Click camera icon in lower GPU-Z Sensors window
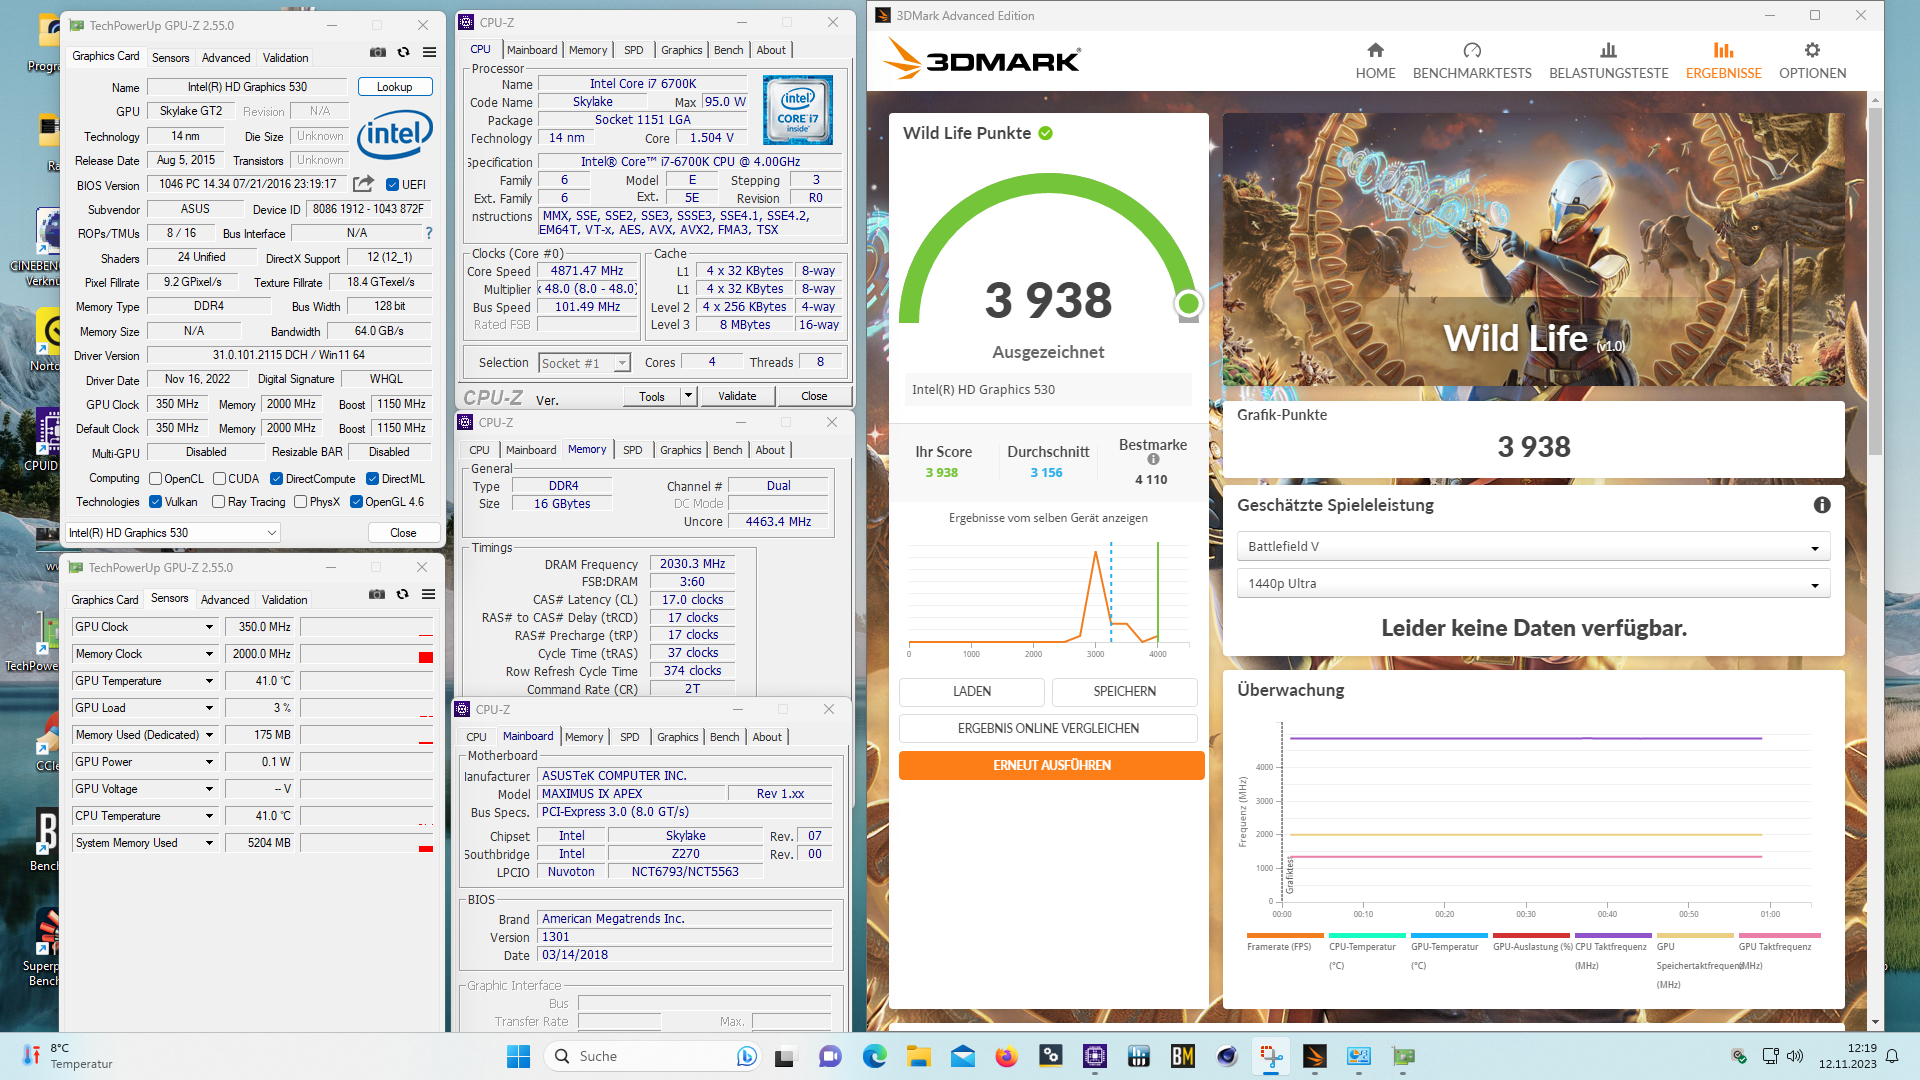The height and width of the screenshot is (1080, 1920). coord(377,594)
